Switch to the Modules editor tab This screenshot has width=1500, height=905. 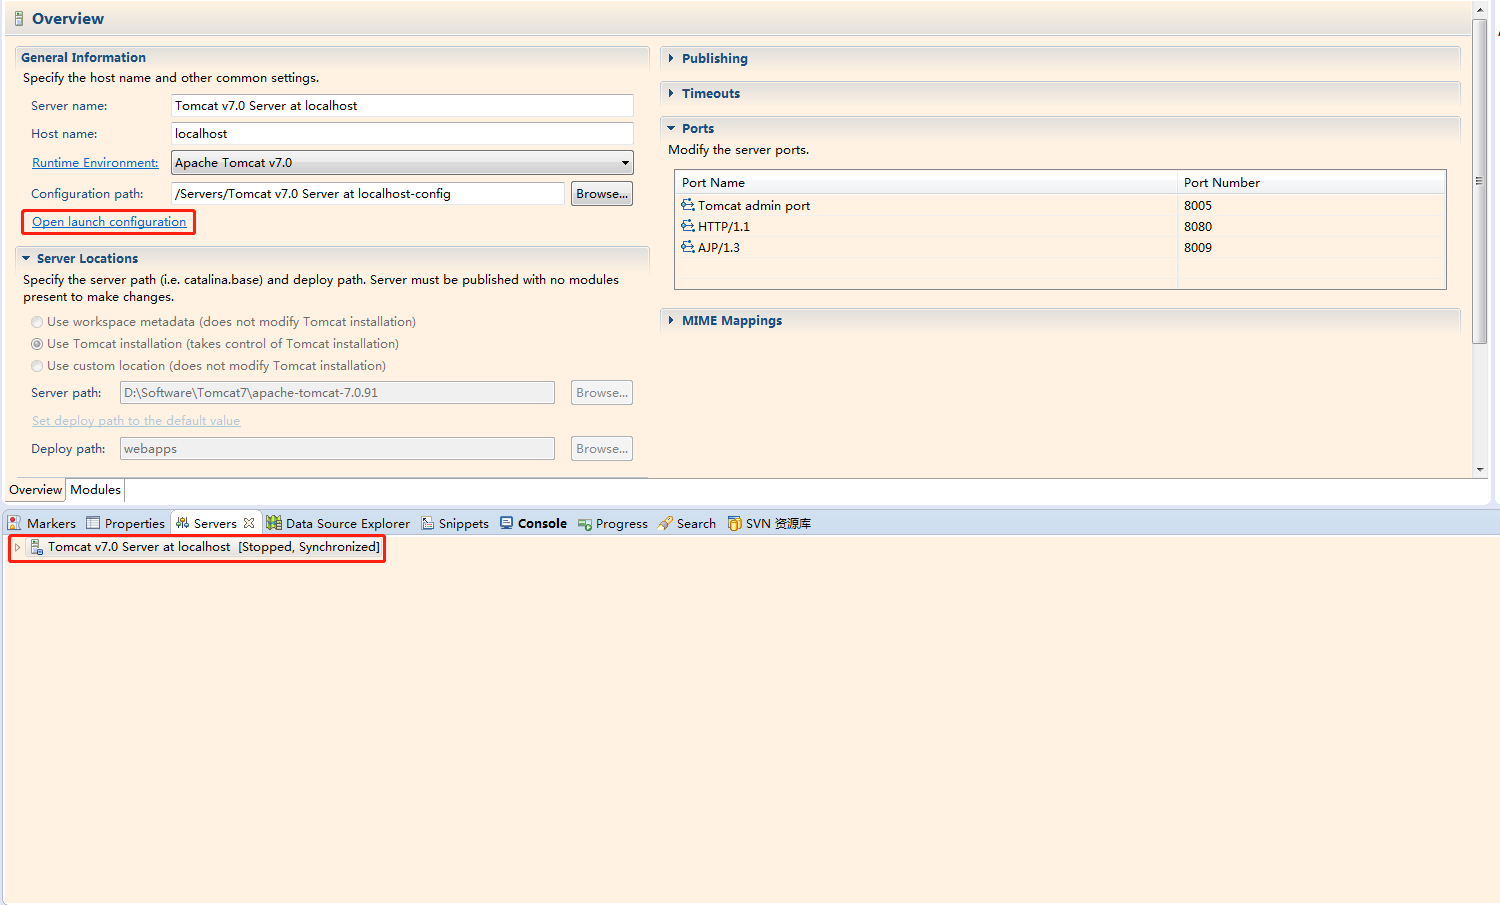pos(95,490)
